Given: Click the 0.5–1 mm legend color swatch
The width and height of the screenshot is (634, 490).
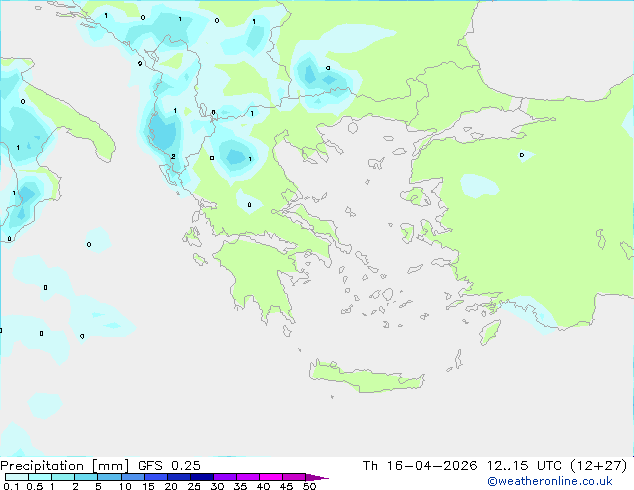Looking at the screenshot, I should (x=40, y=477).
